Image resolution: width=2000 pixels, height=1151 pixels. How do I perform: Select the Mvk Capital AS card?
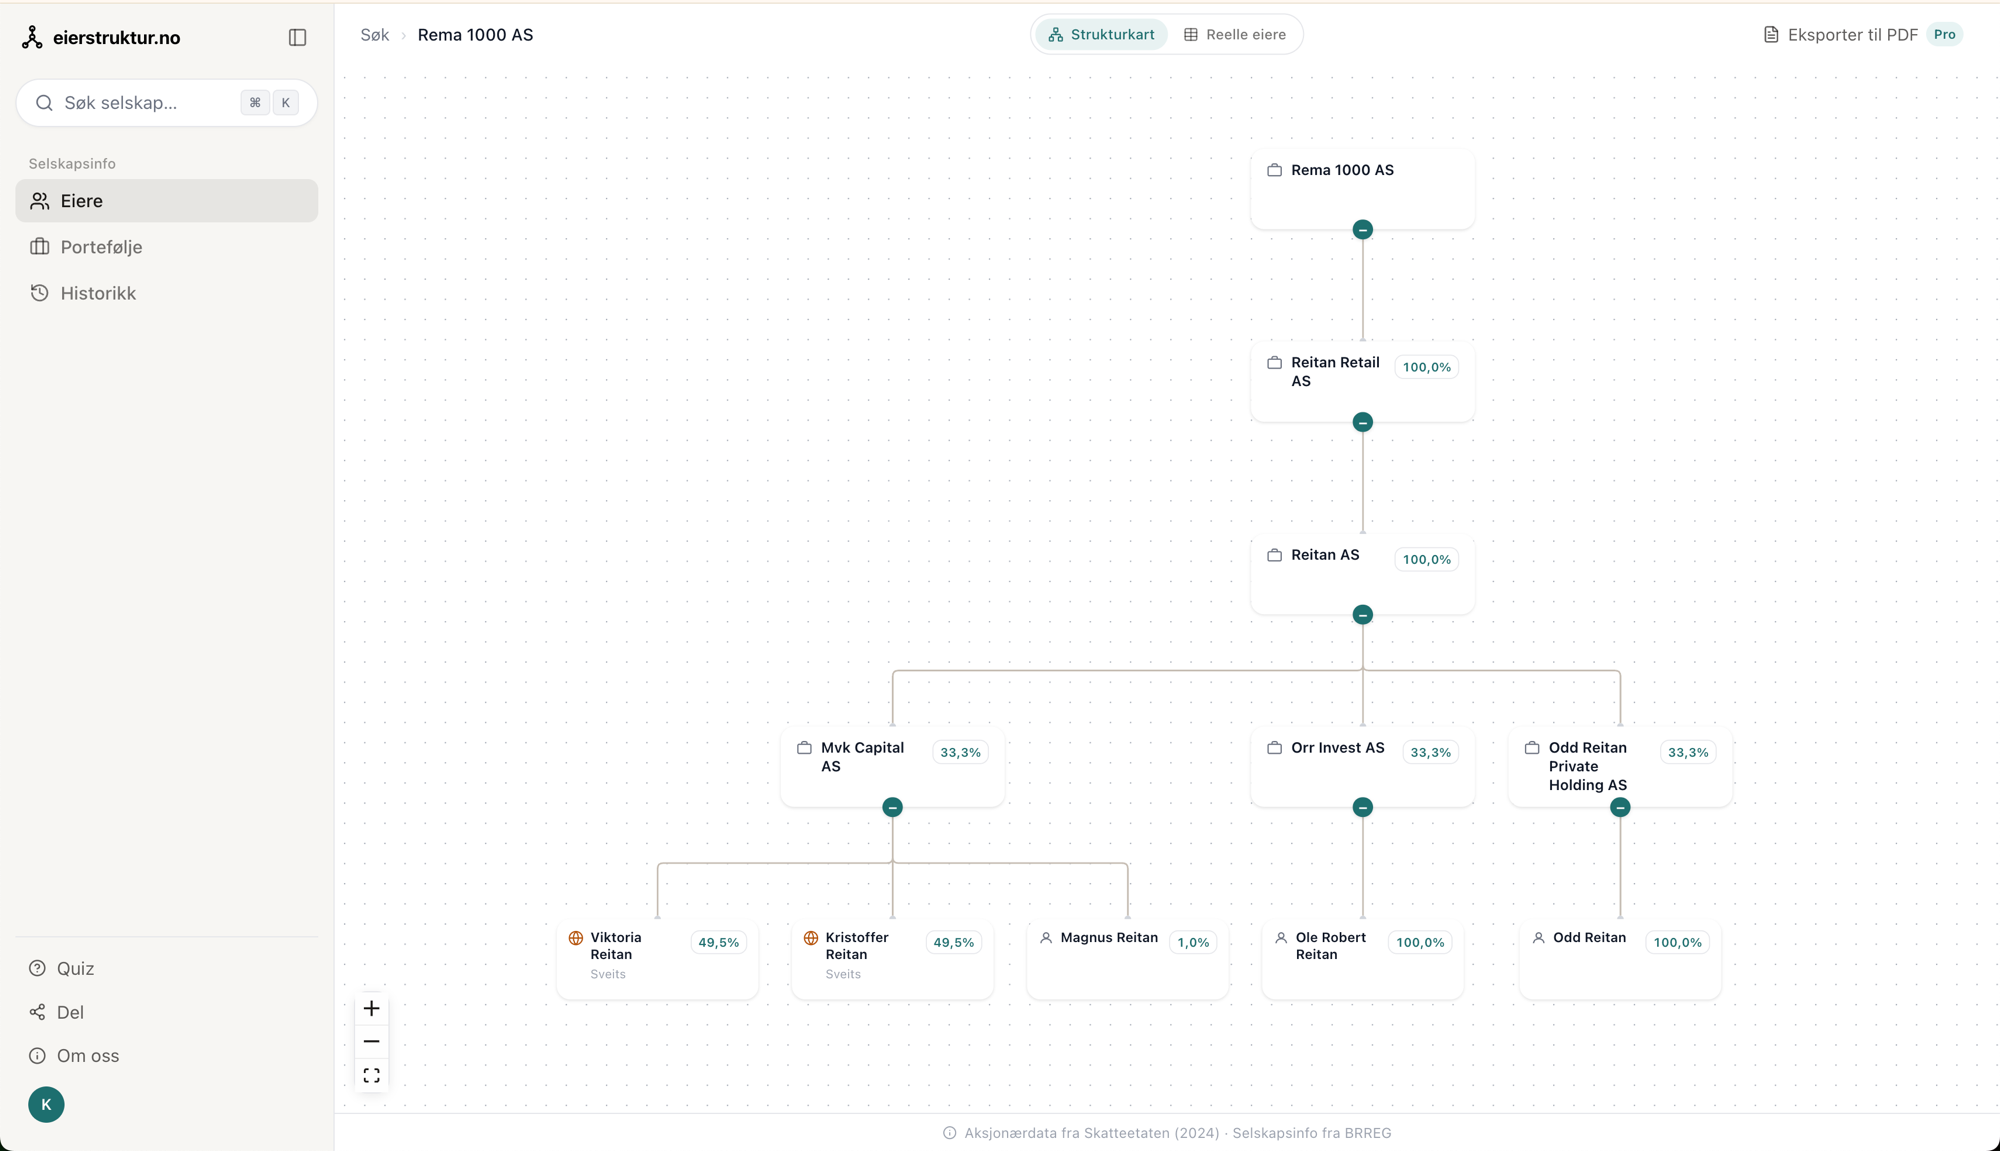[892, 766]
